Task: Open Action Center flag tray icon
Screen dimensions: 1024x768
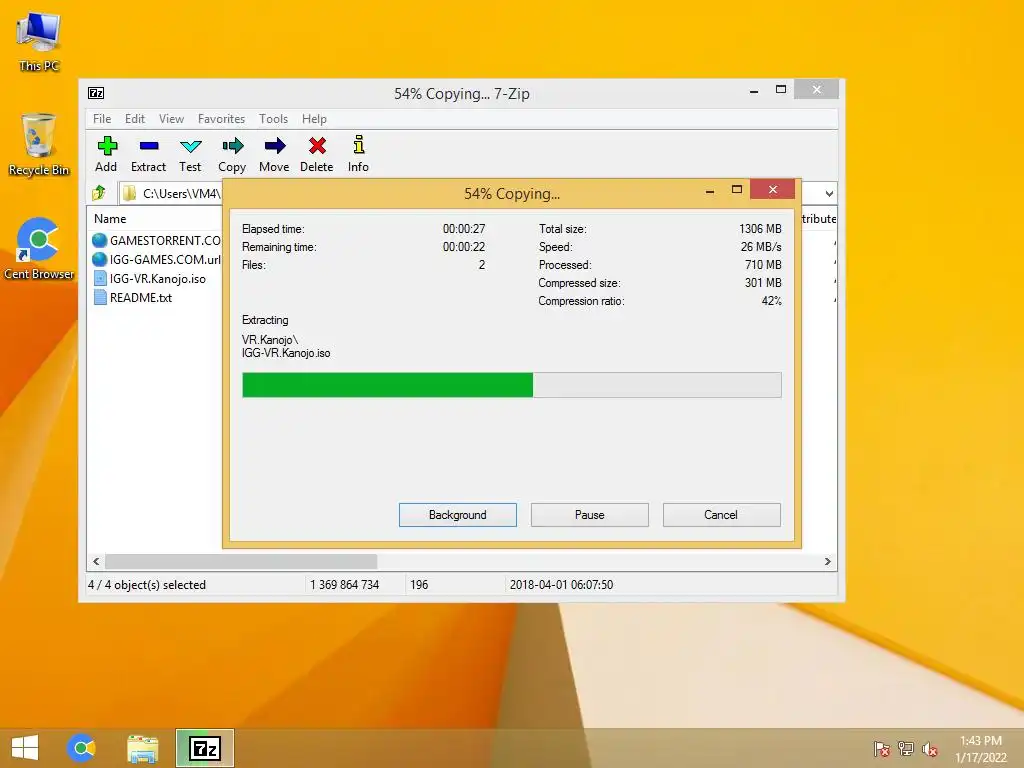Action: click(x=881, y=749)
